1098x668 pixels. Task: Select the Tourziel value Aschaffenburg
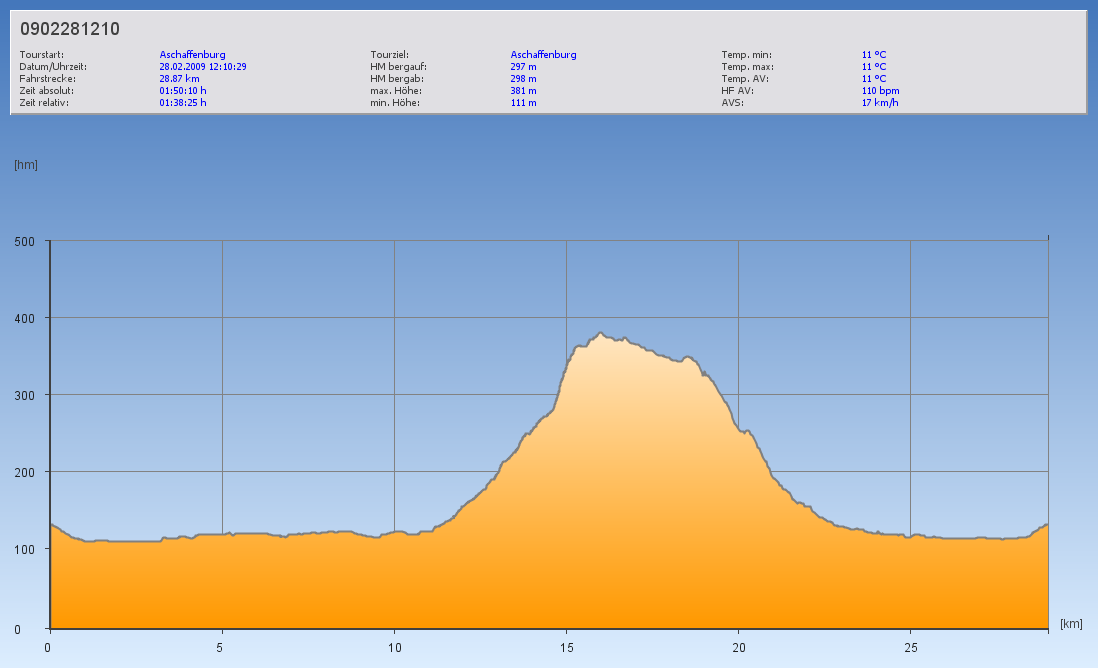(x=543, y=55)
